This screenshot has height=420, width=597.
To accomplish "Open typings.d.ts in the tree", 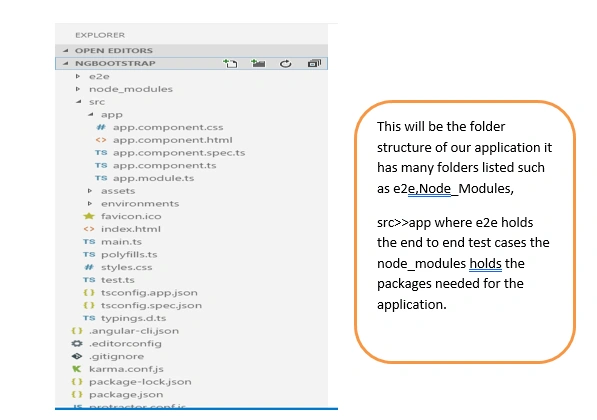I will (134, 318).
